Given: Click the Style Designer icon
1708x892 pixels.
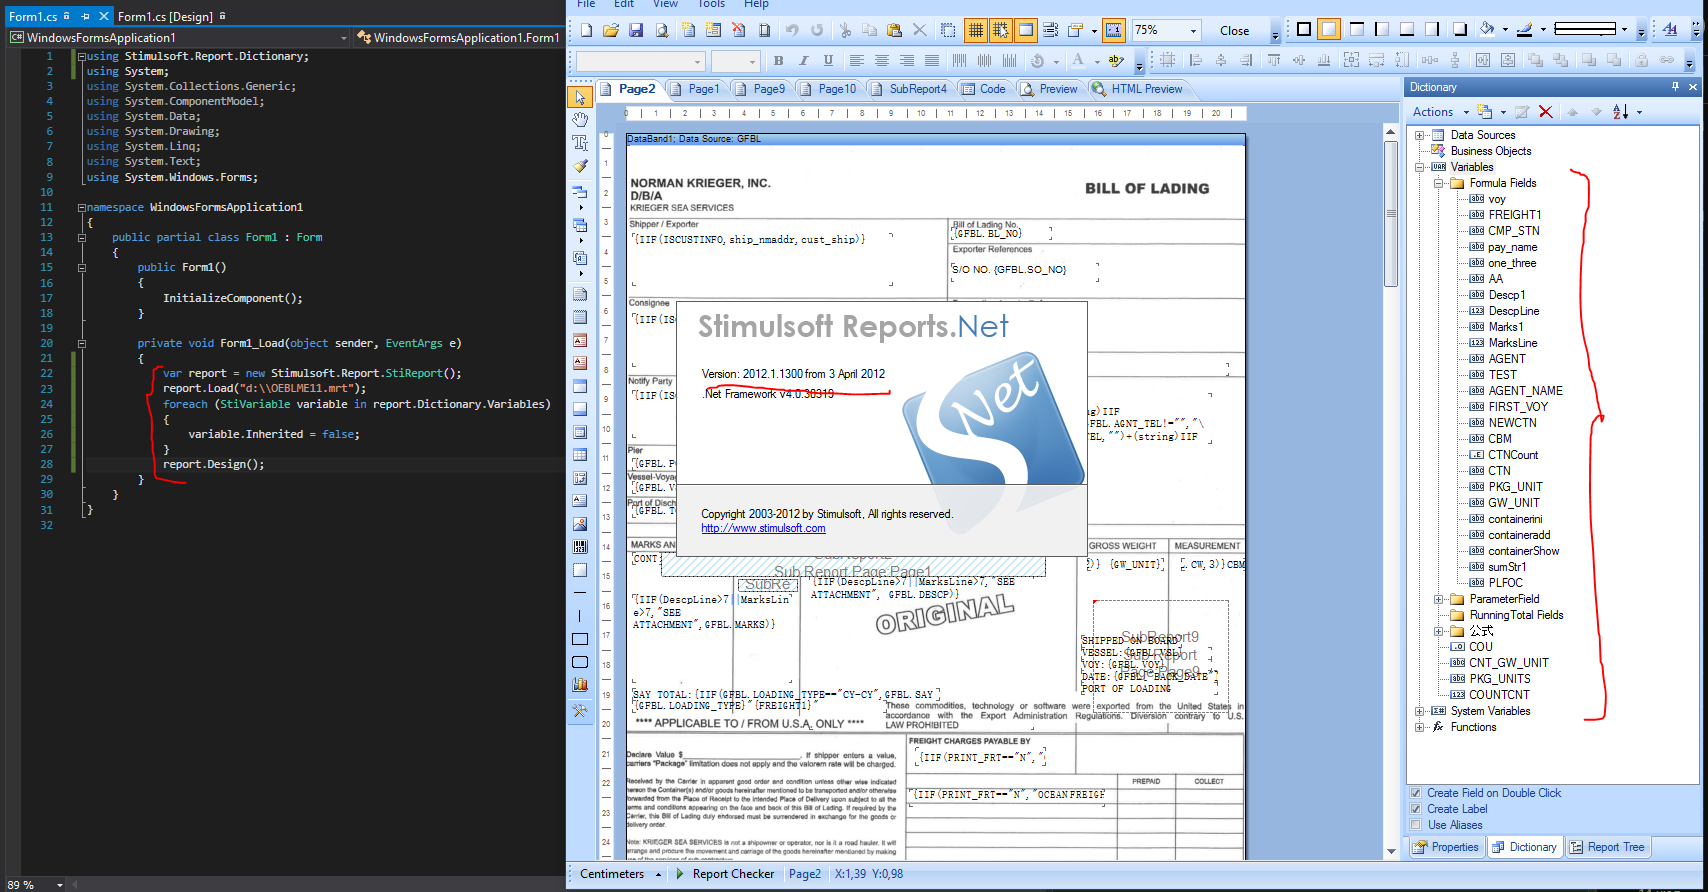Looking at the screenshot, I should (1670, 30).
